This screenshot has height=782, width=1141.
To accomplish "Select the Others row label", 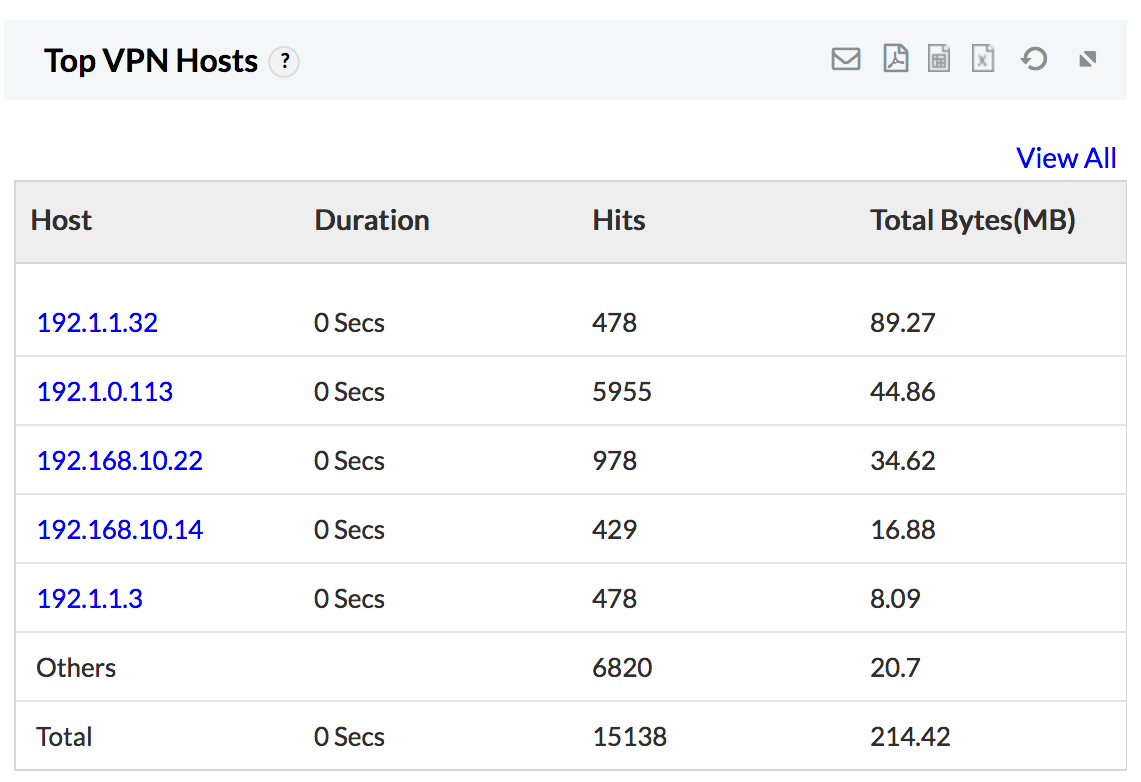I will [x=76, y=668].
